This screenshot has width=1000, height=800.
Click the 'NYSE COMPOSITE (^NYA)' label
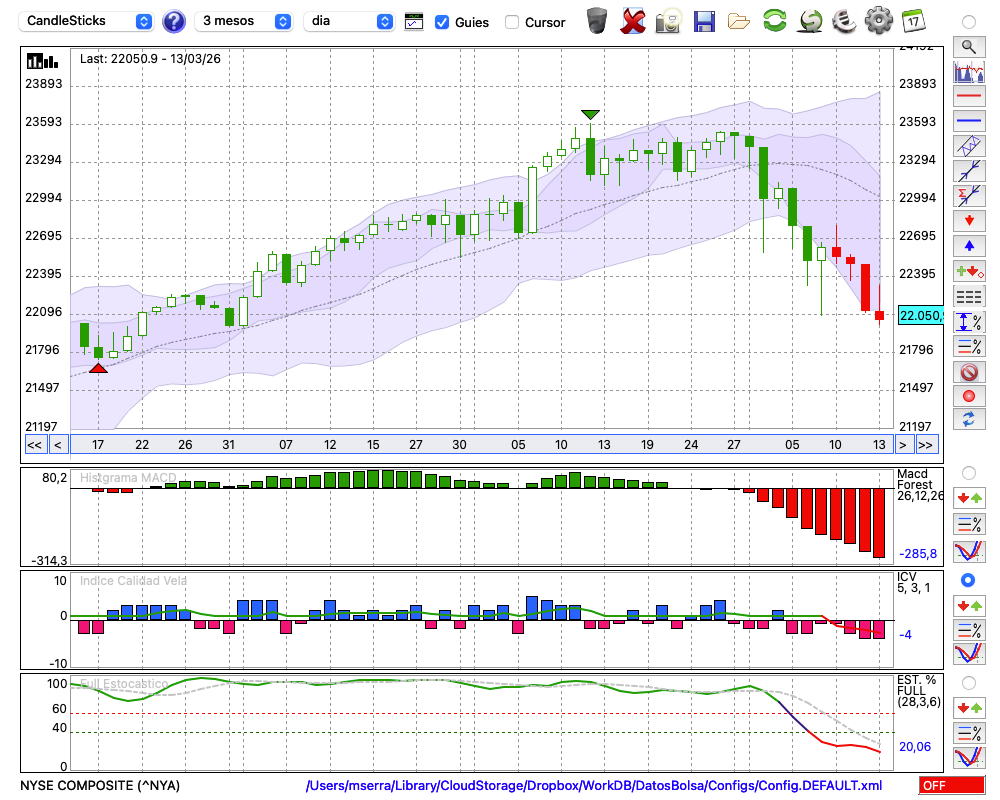click(x=100, y=785)
